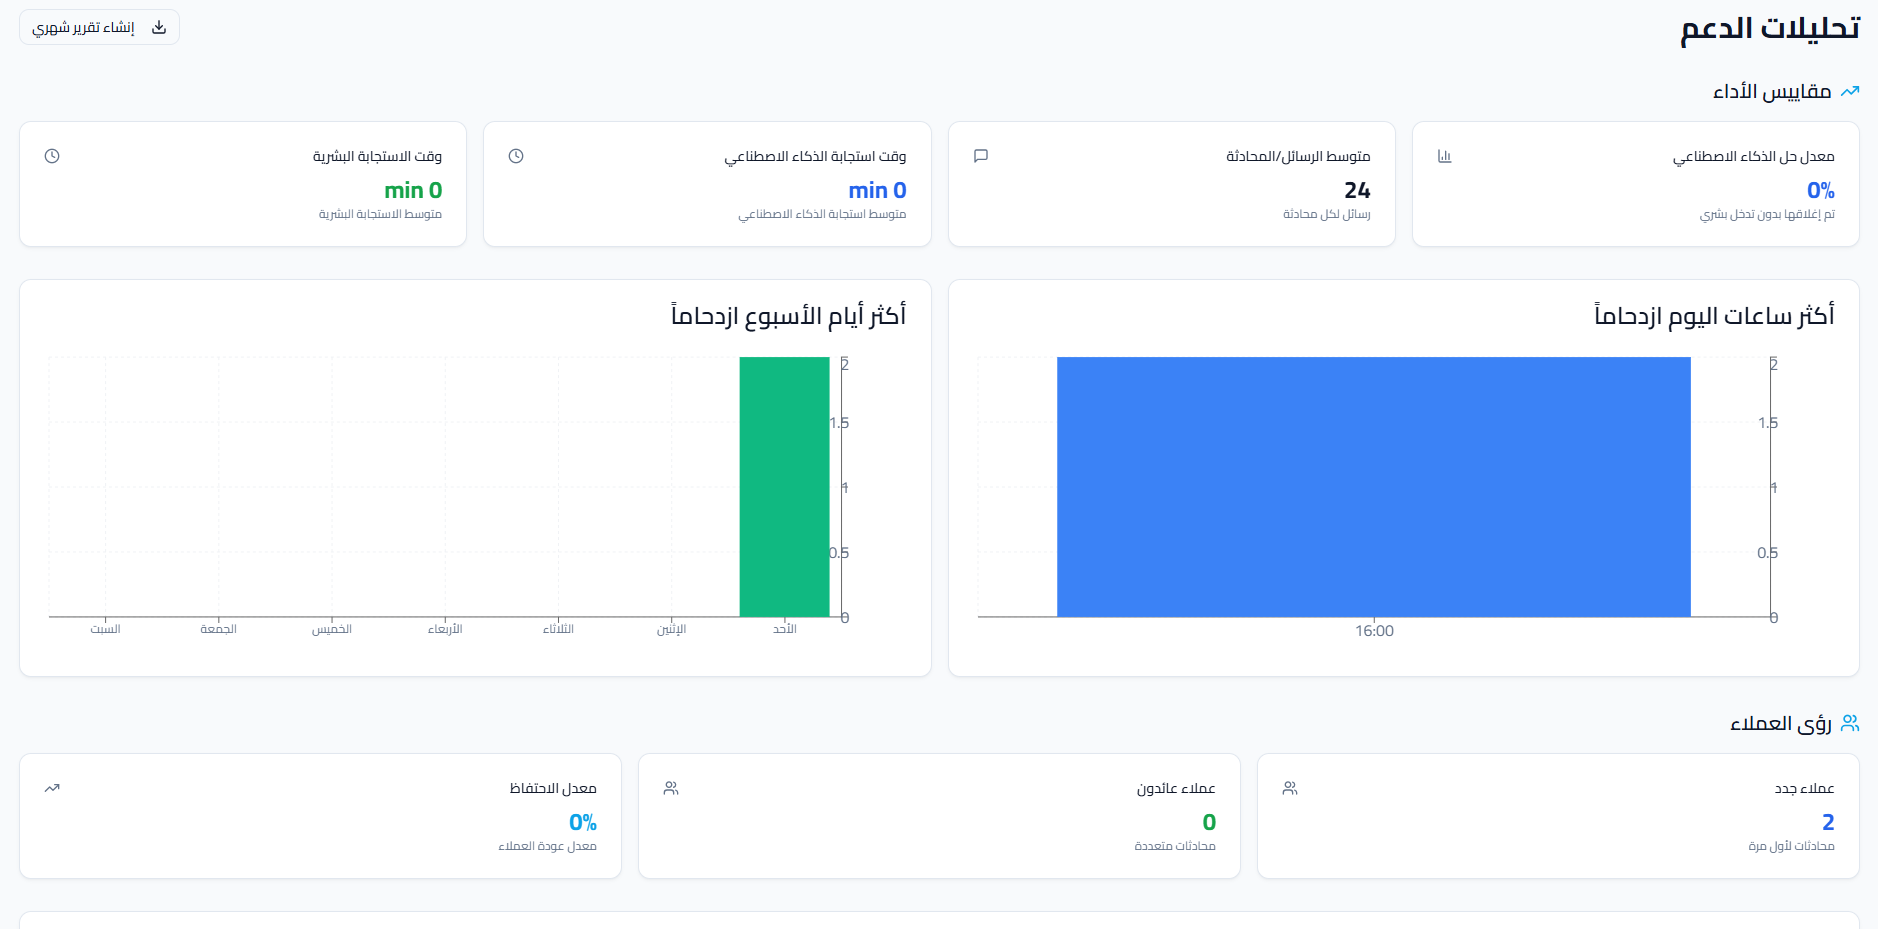Click the chat bubble icon in the 'متوسط الرسائل/المحادثة' card

point(980,156)
